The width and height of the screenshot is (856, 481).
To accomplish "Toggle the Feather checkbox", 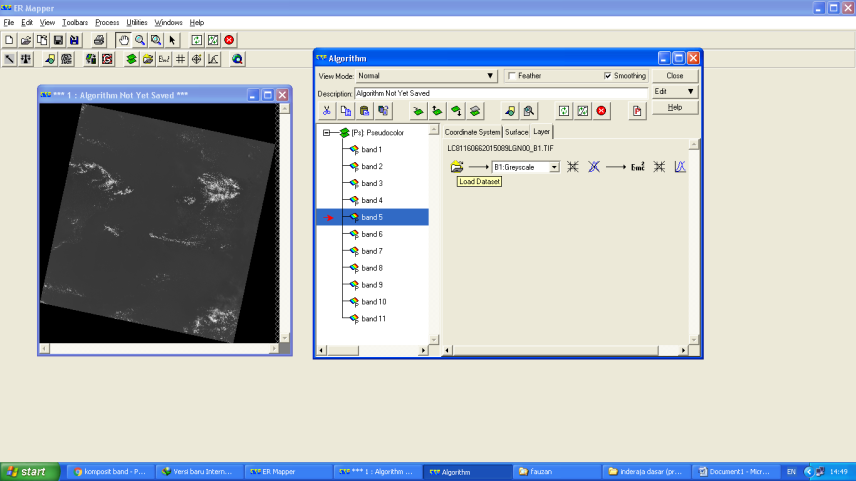I will pos(512,76).
